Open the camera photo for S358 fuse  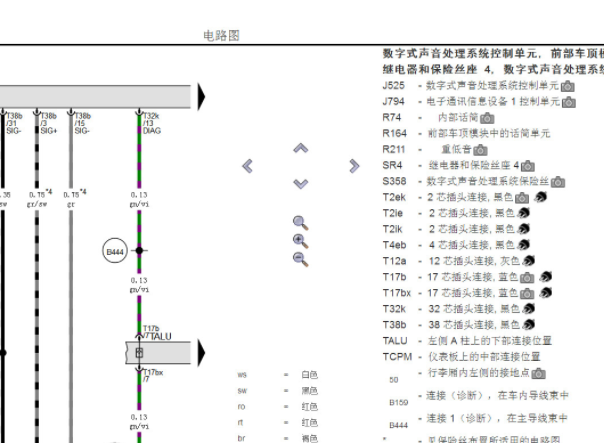pyautogui.click(x=558, y=182)
